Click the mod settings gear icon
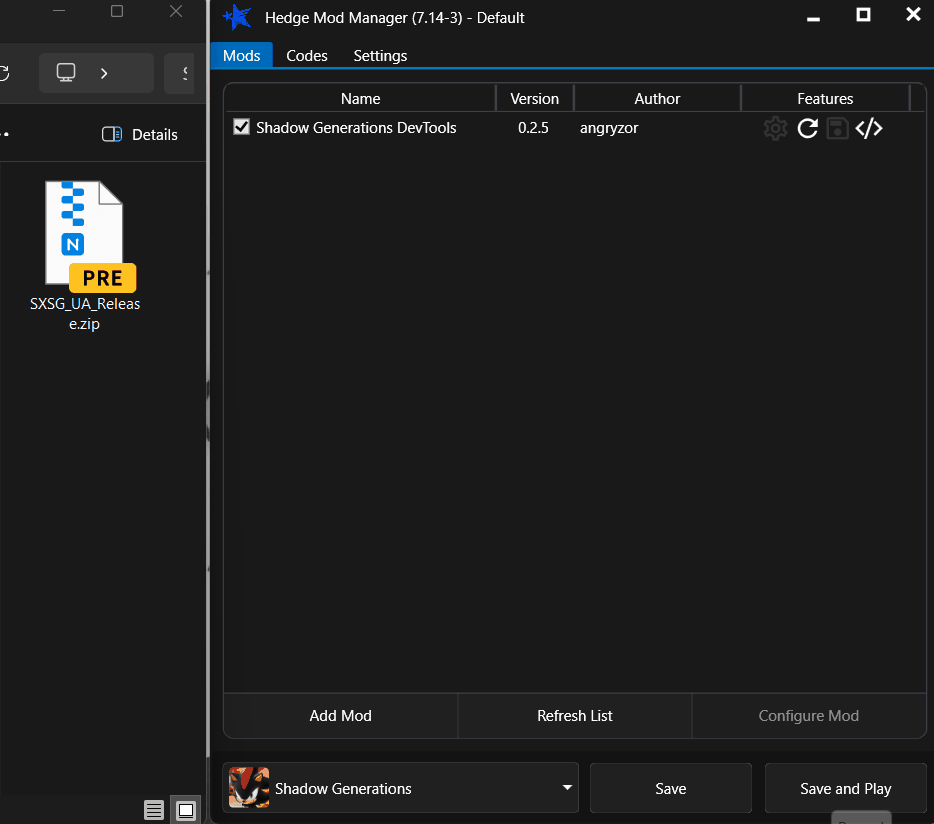 (x=775, y=128)
